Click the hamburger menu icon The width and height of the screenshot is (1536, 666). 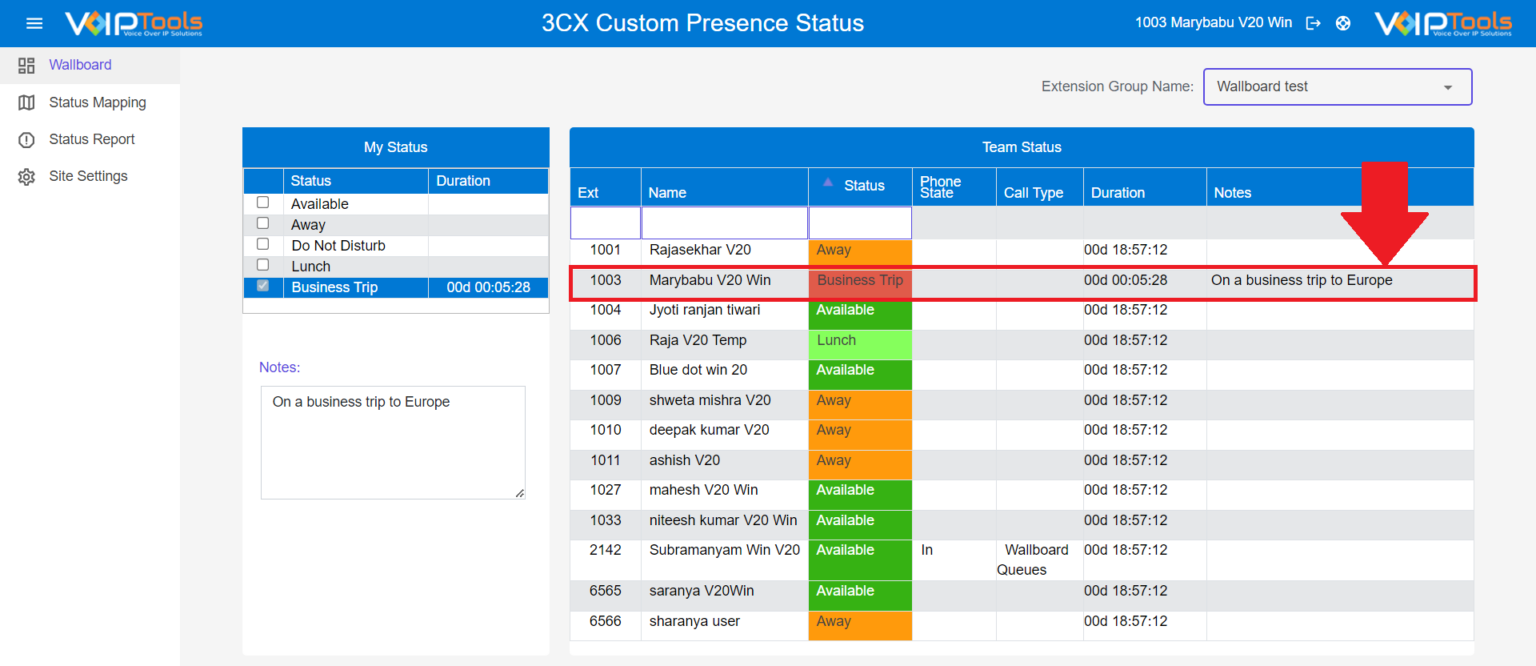point(34,23)
